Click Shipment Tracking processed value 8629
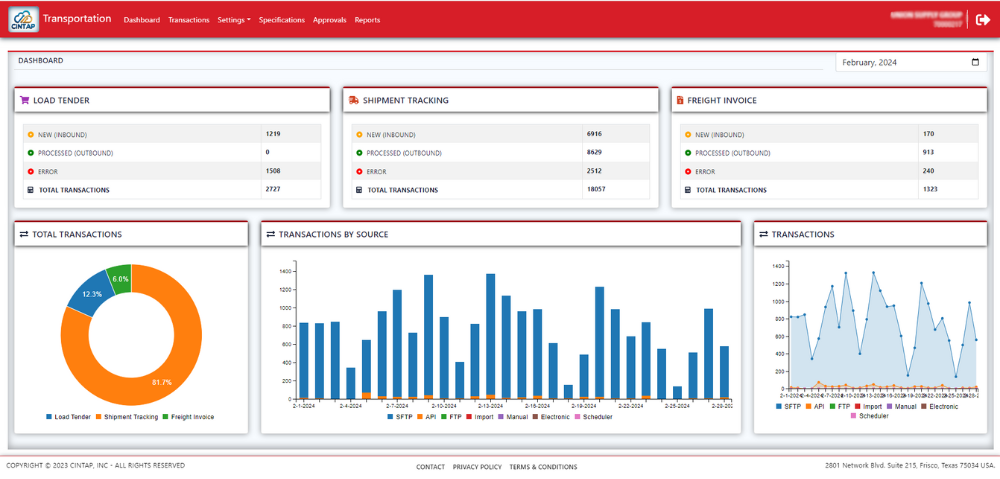 (594, 152)
